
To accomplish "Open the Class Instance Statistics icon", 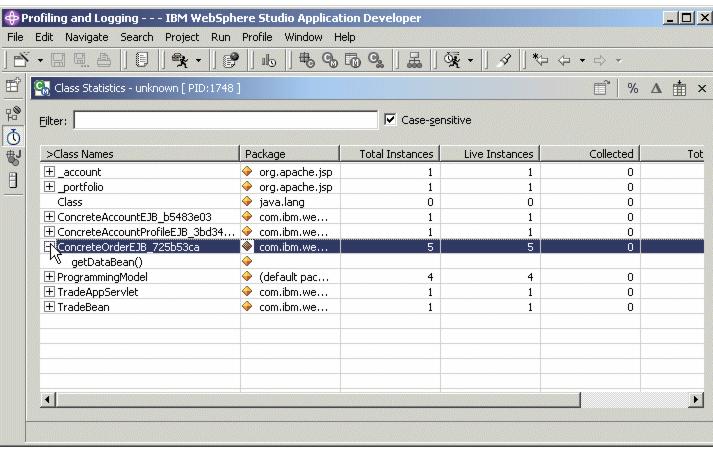I will (376, 60).
